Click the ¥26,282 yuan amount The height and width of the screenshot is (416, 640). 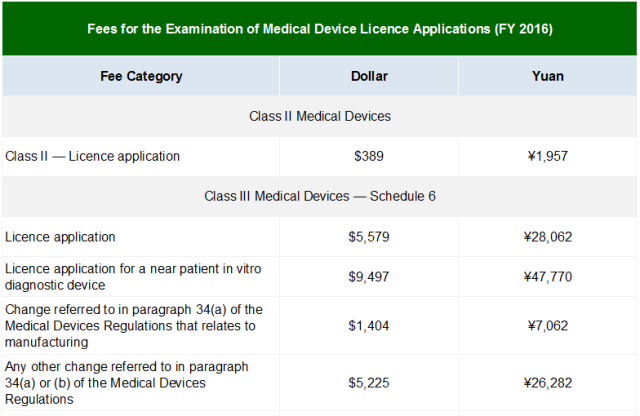pyautogui.click(x=548, y=383)
